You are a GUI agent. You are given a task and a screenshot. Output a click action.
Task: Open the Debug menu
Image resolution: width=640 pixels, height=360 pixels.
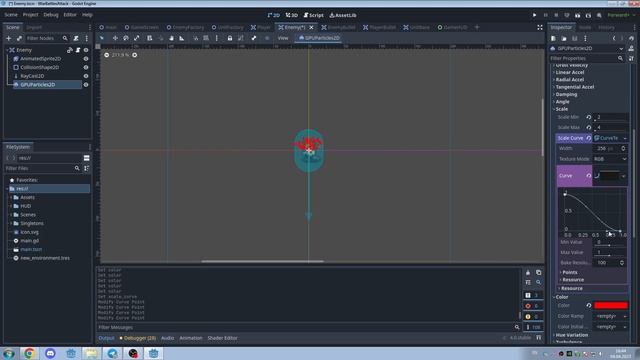point(51,15)
